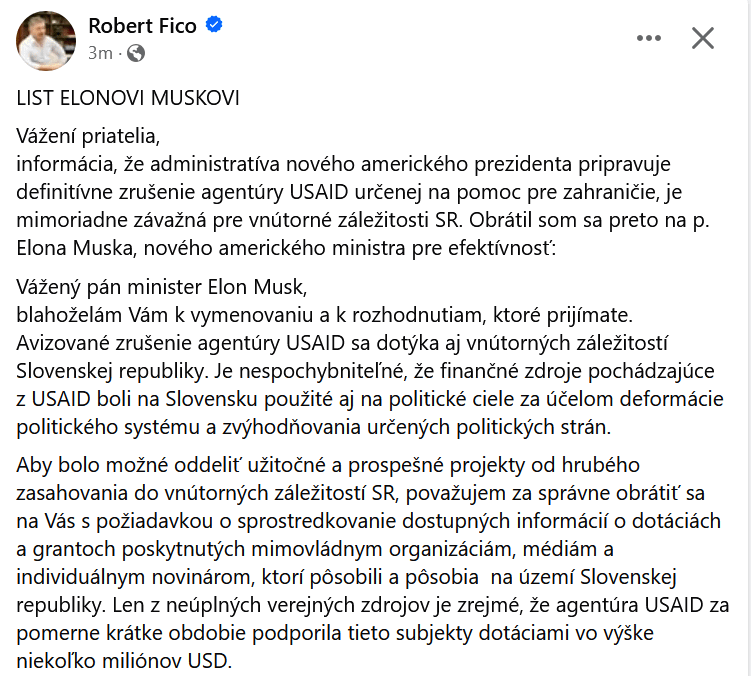Click the words 'individuálnym novinárom'
Screen dimensions: 751x676
point(135,577)
